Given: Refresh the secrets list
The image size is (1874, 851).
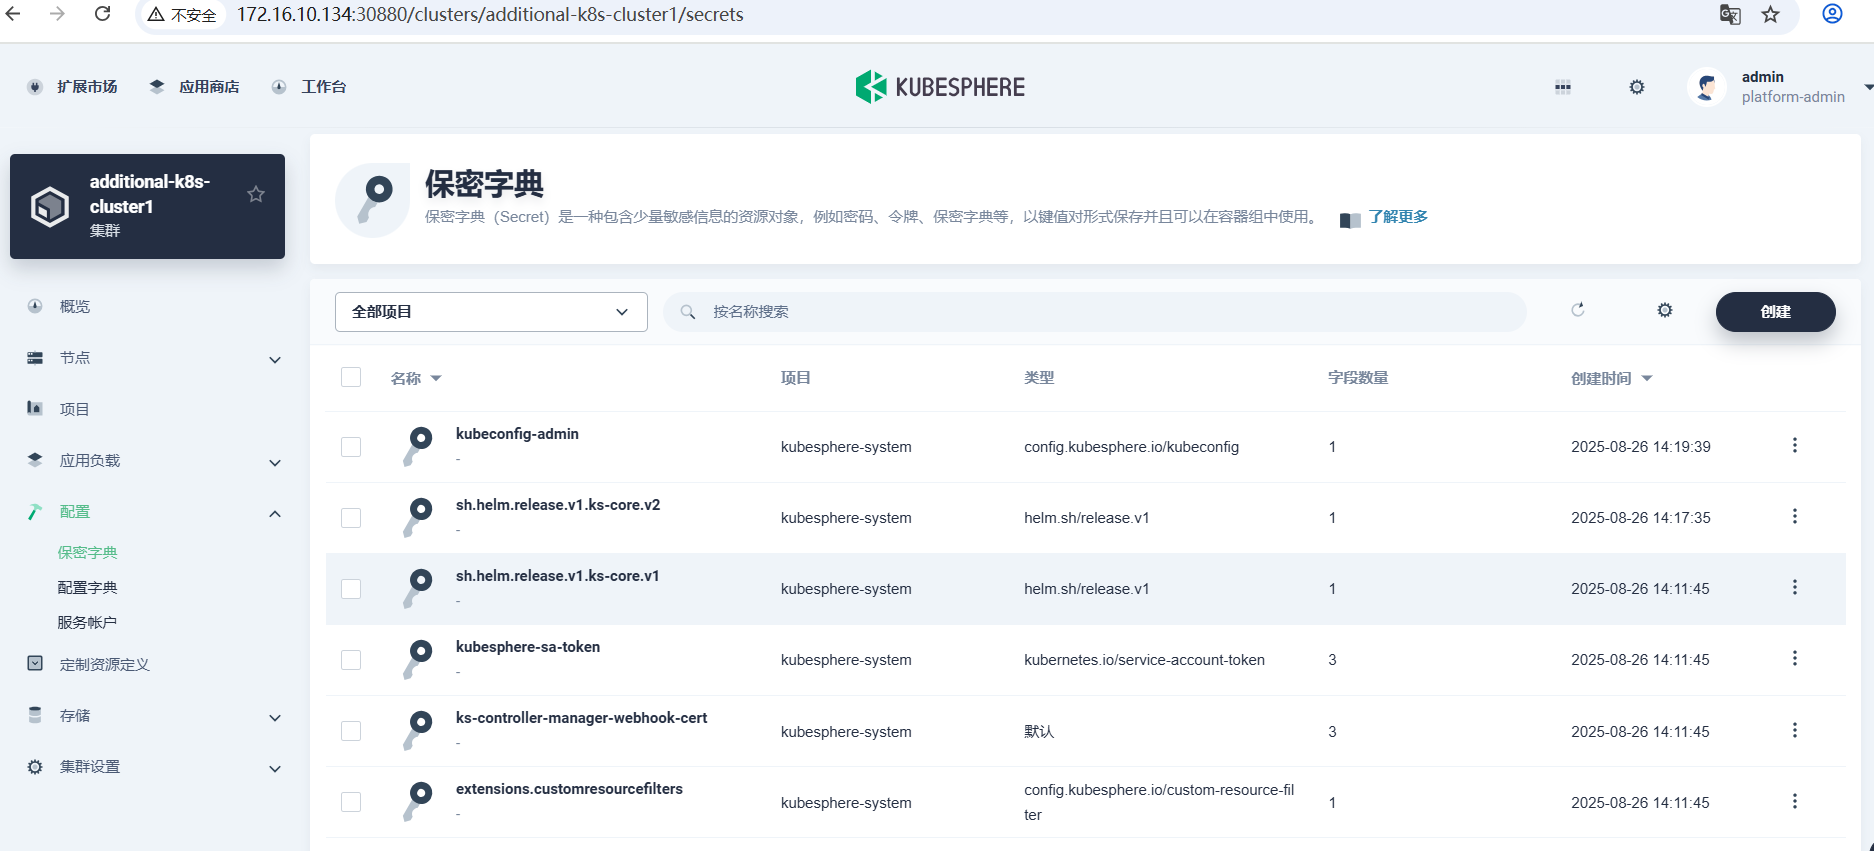Looking at the screenshot, I should click(x=1578, y=310).
